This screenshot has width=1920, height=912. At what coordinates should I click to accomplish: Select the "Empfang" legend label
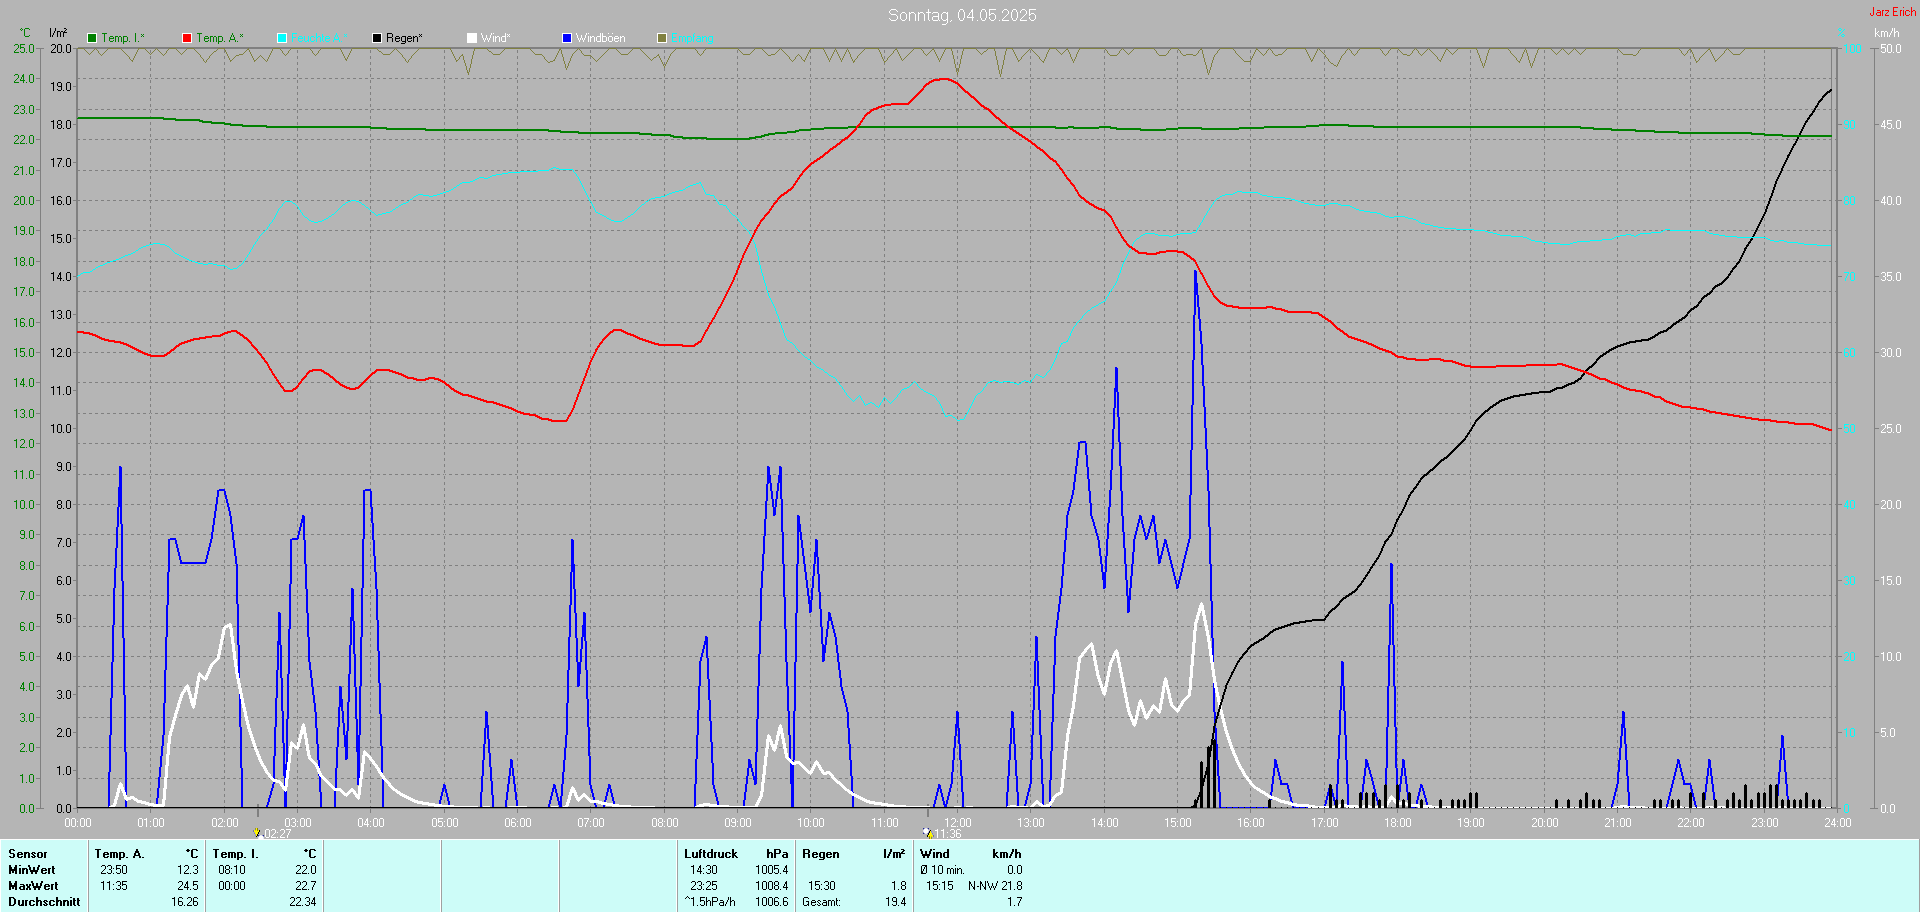click(692, 38)
